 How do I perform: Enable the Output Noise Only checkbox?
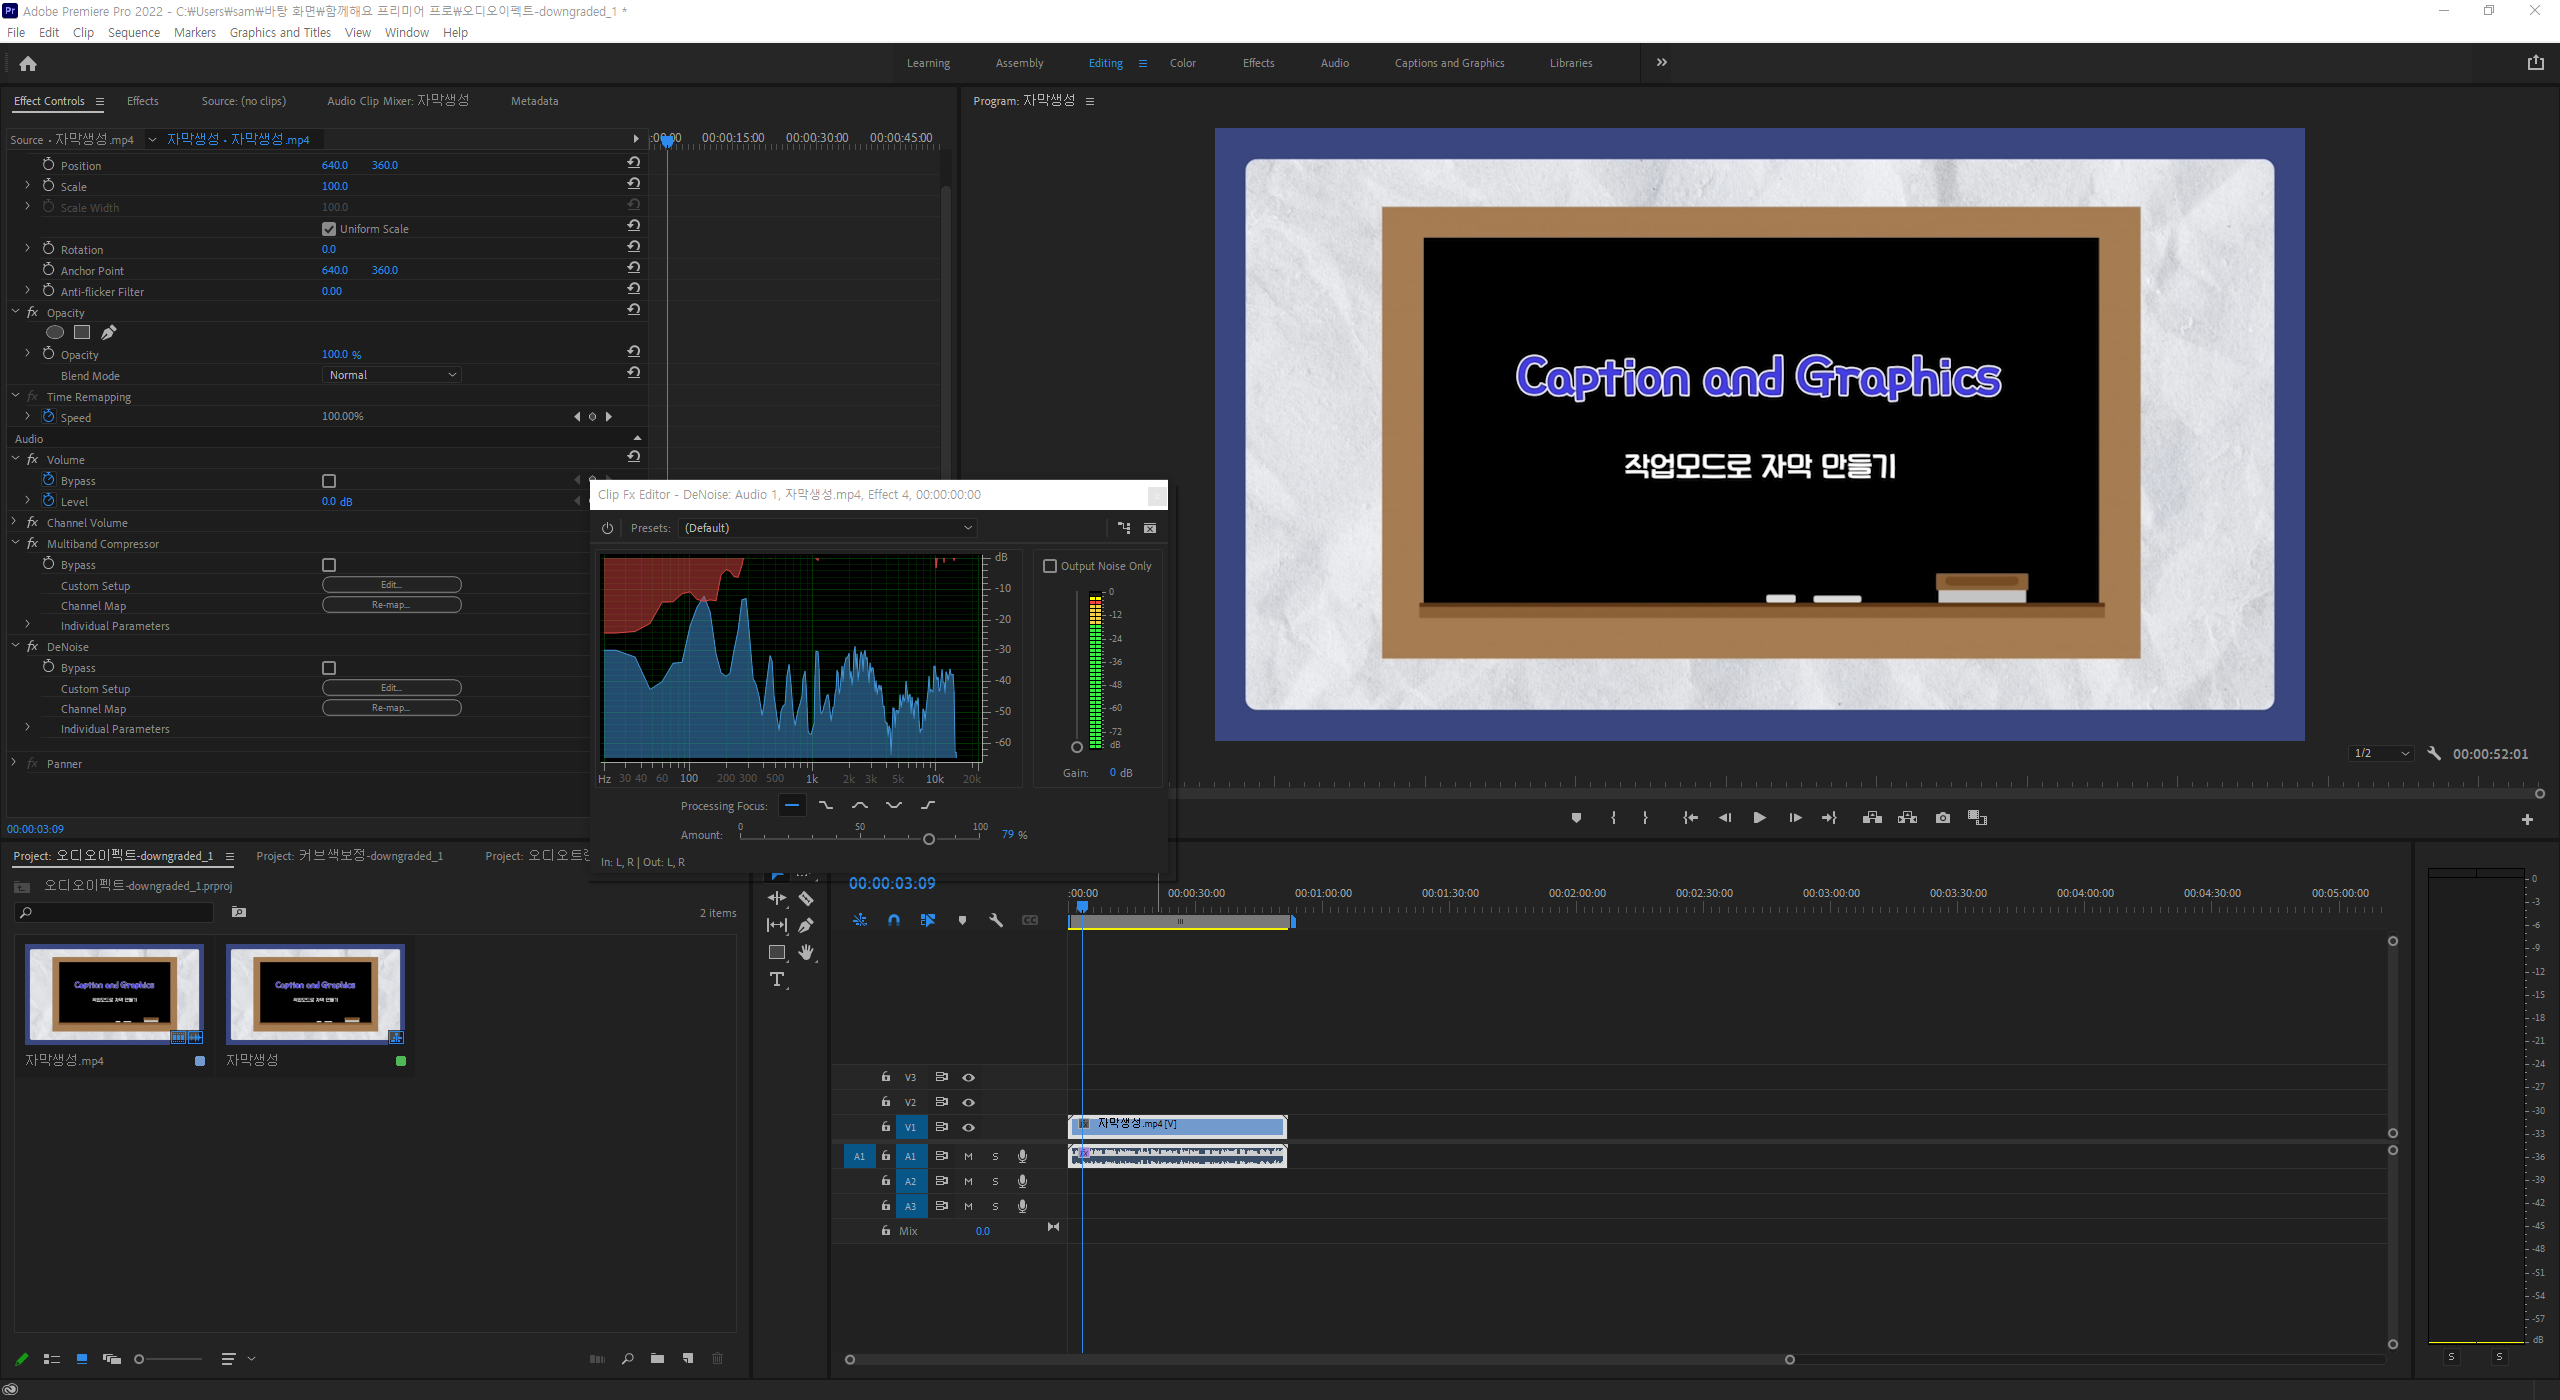[x=1050, y=566]
